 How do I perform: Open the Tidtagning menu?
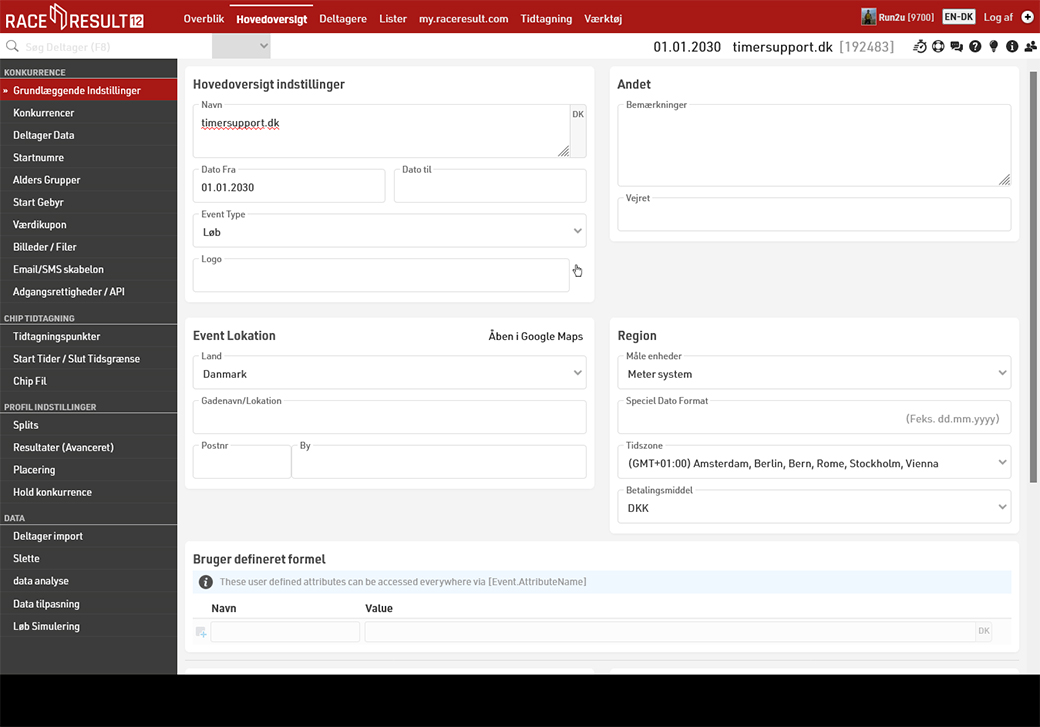(x=546, y=18)
